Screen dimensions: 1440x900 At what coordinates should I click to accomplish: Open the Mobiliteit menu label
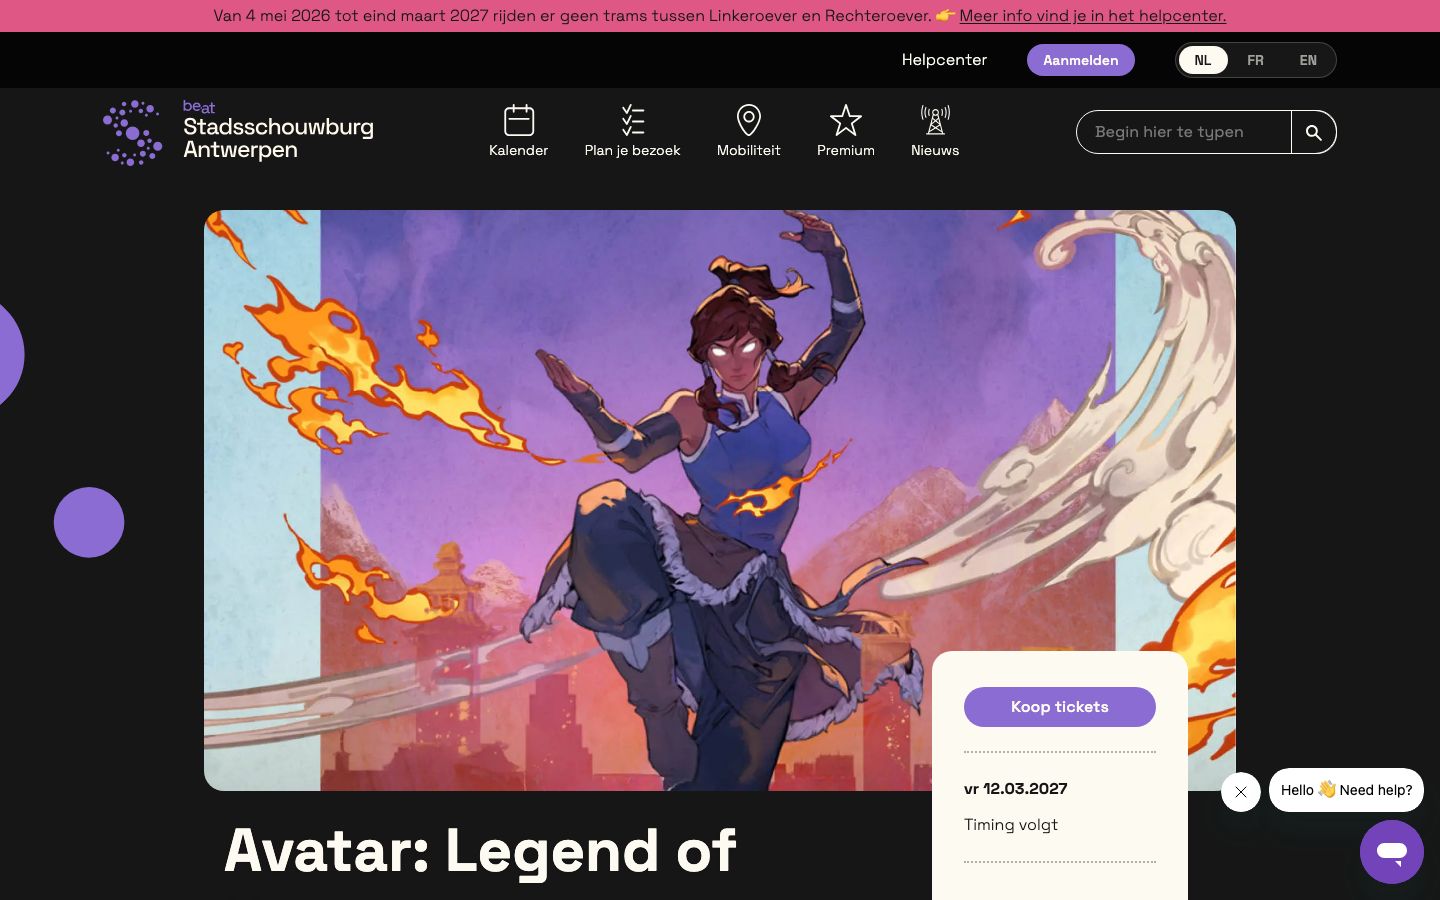pos(748,150)
